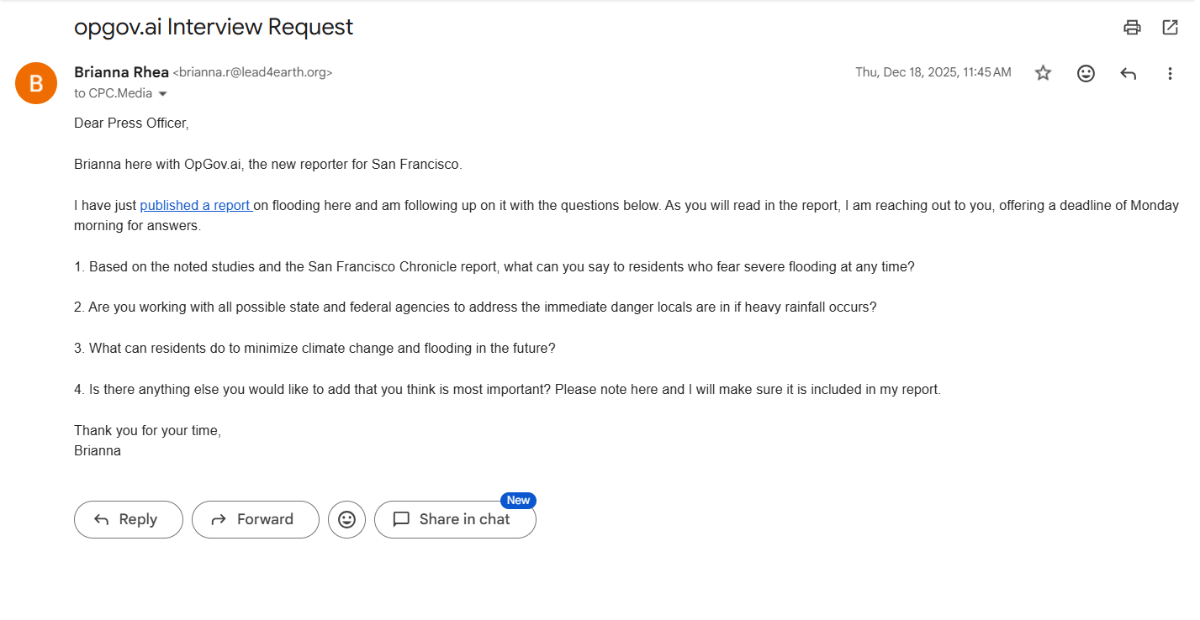Open email in a new window
The width and height of the screenshot is (1200, 620).
[1170, 27]
